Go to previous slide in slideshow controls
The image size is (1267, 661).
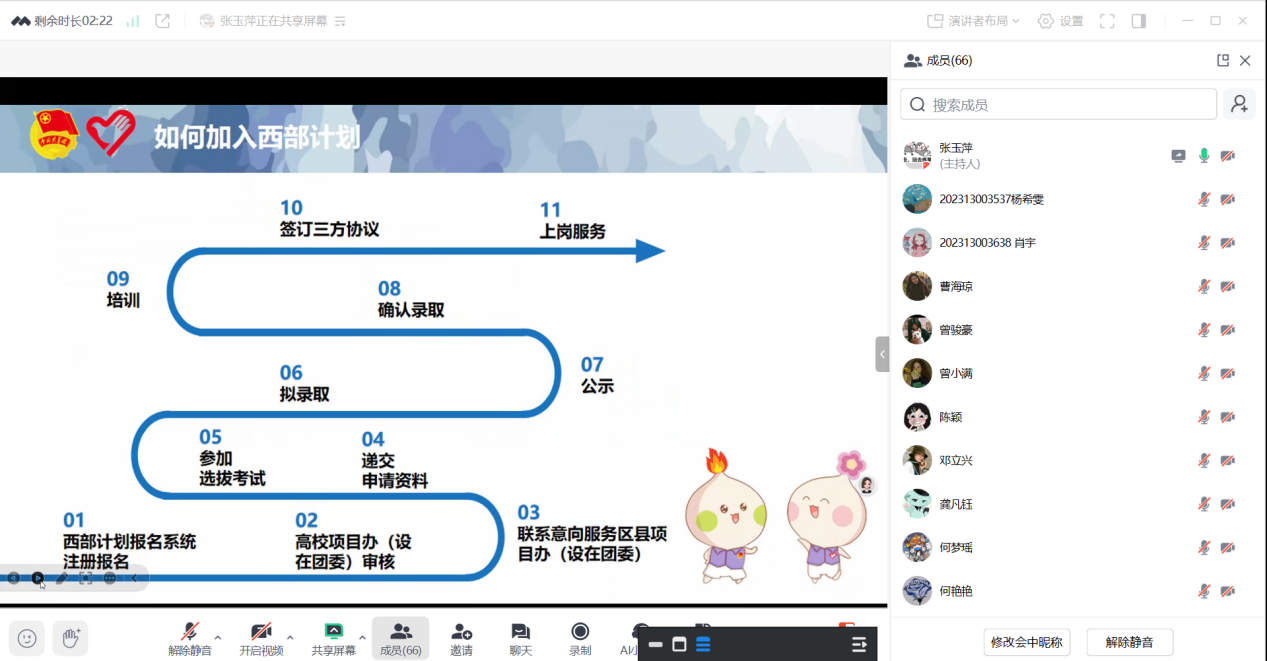tap(13, 578)
